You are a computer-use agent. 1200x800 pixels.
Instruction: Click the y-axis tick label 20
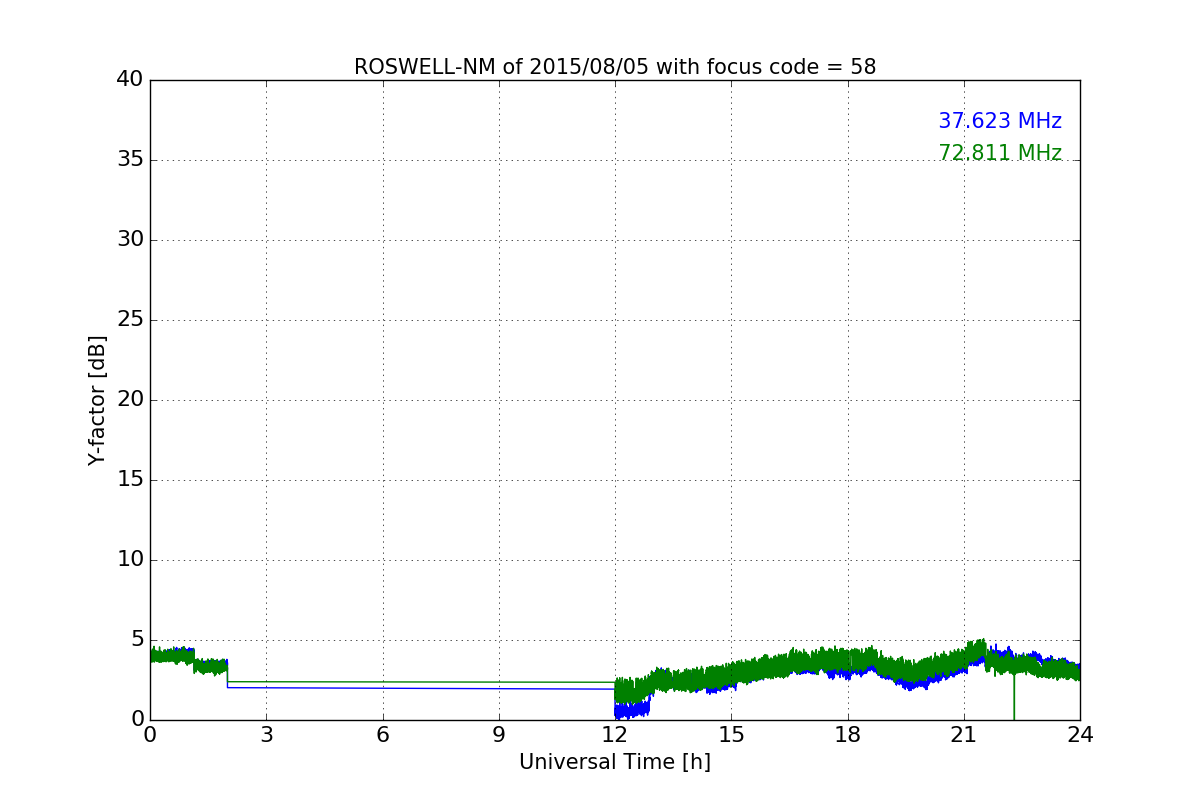pyautogui.click(x=130, y=400)
